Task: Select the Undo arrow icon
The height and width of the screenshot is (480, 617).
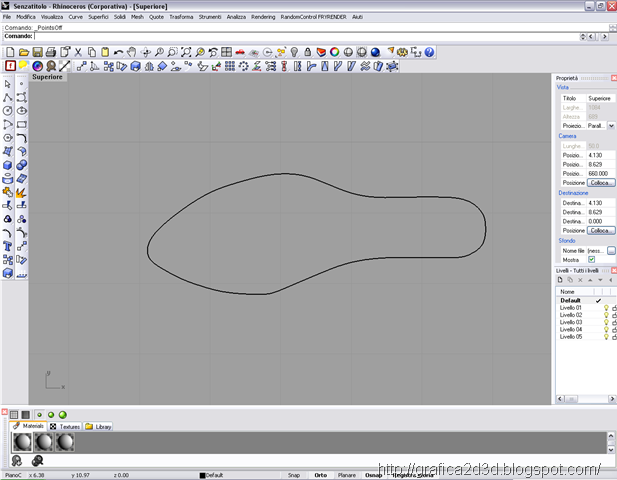Action: (x=118, y=52)
